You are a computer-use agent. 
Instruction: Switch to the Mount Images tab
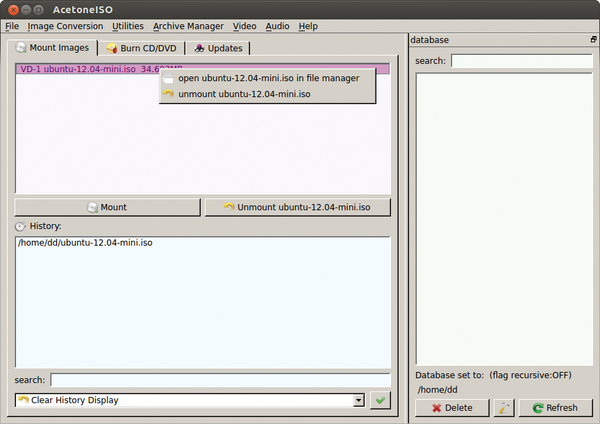coord(52,48)
